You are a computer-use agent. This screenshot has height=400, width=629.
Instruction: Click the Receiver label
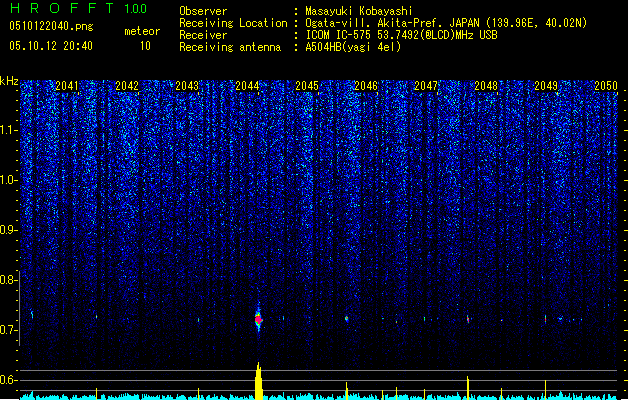tap(203, 35)
